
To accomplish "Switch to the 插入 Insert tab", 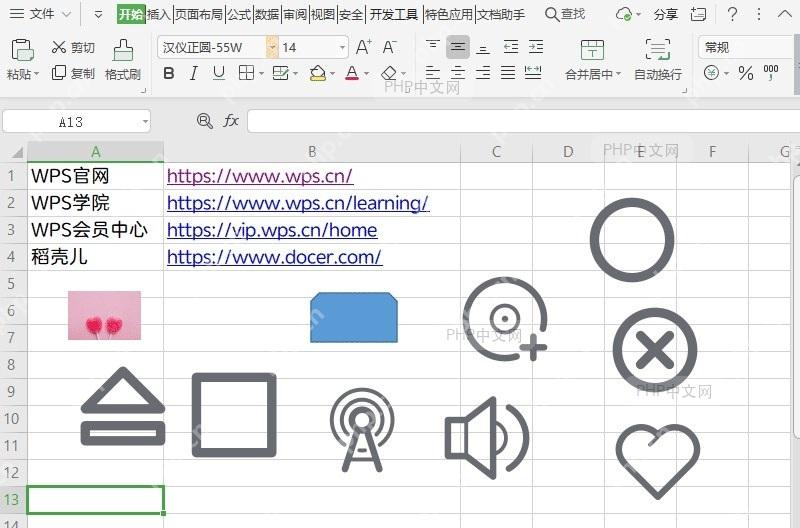I will click(x=159, y=14).
